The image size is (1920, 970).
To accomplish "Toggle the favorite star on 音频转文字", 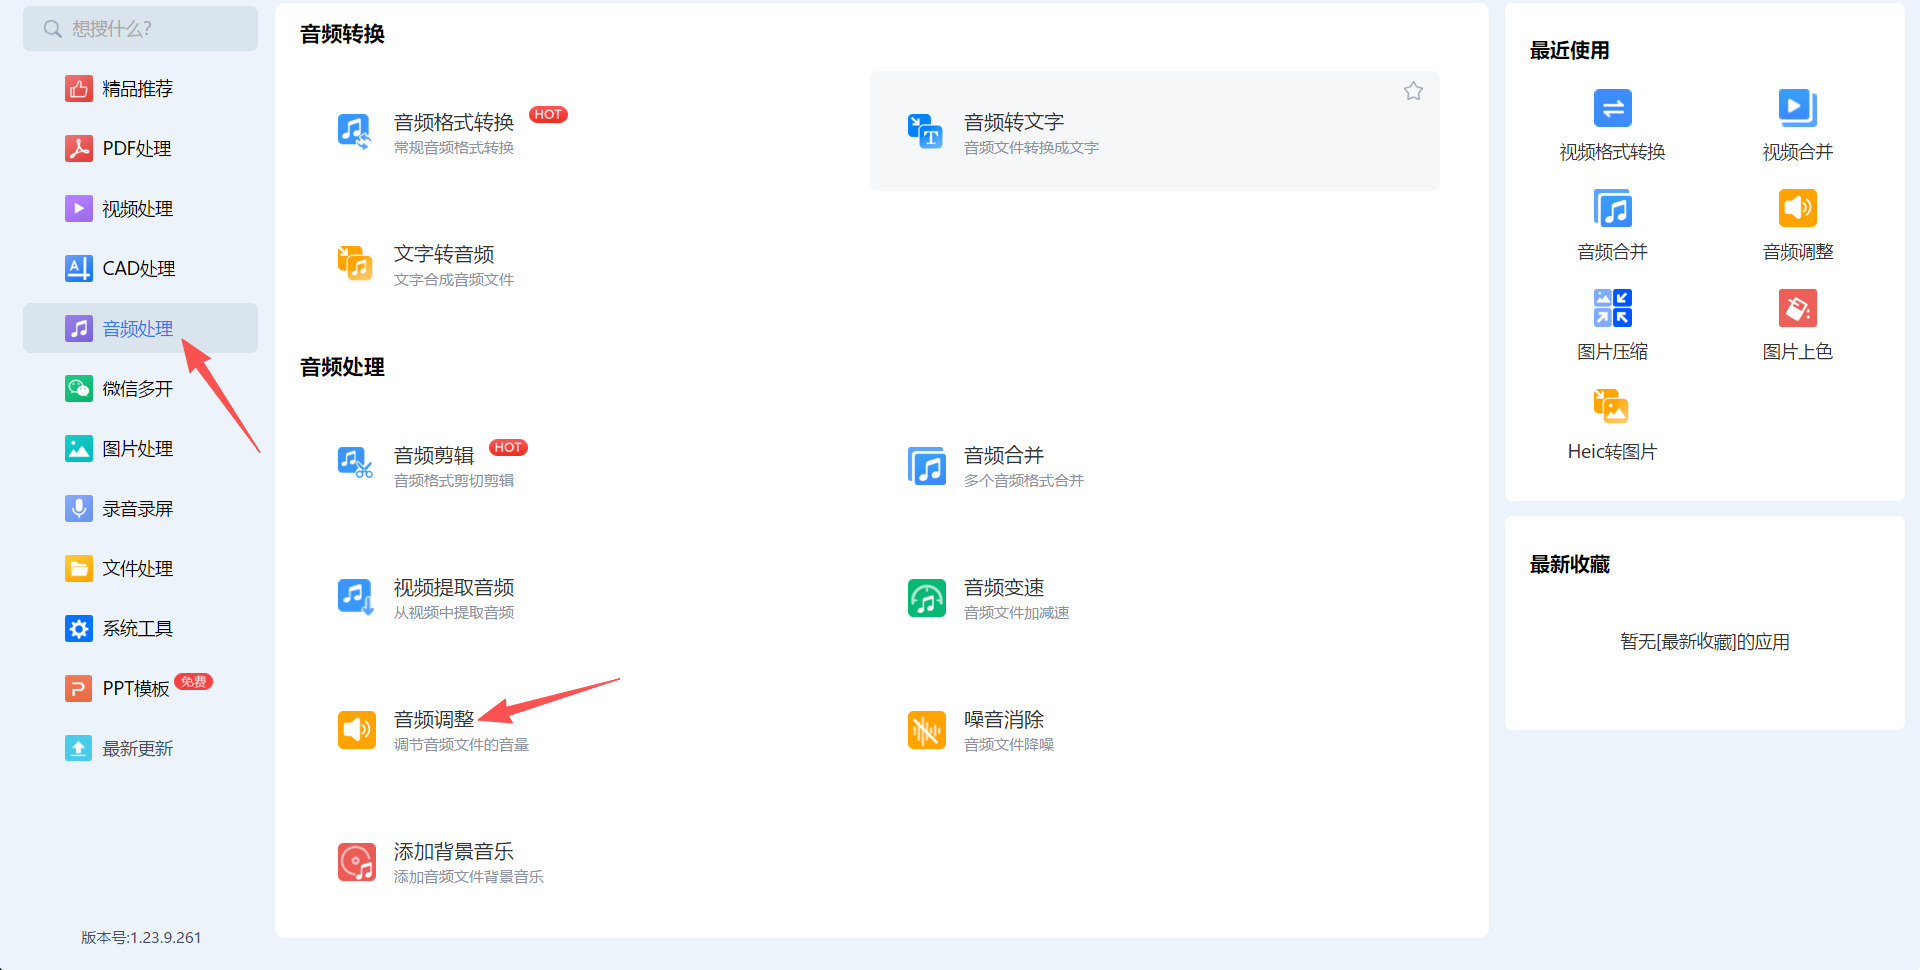I will click(x=1413, y=90).
